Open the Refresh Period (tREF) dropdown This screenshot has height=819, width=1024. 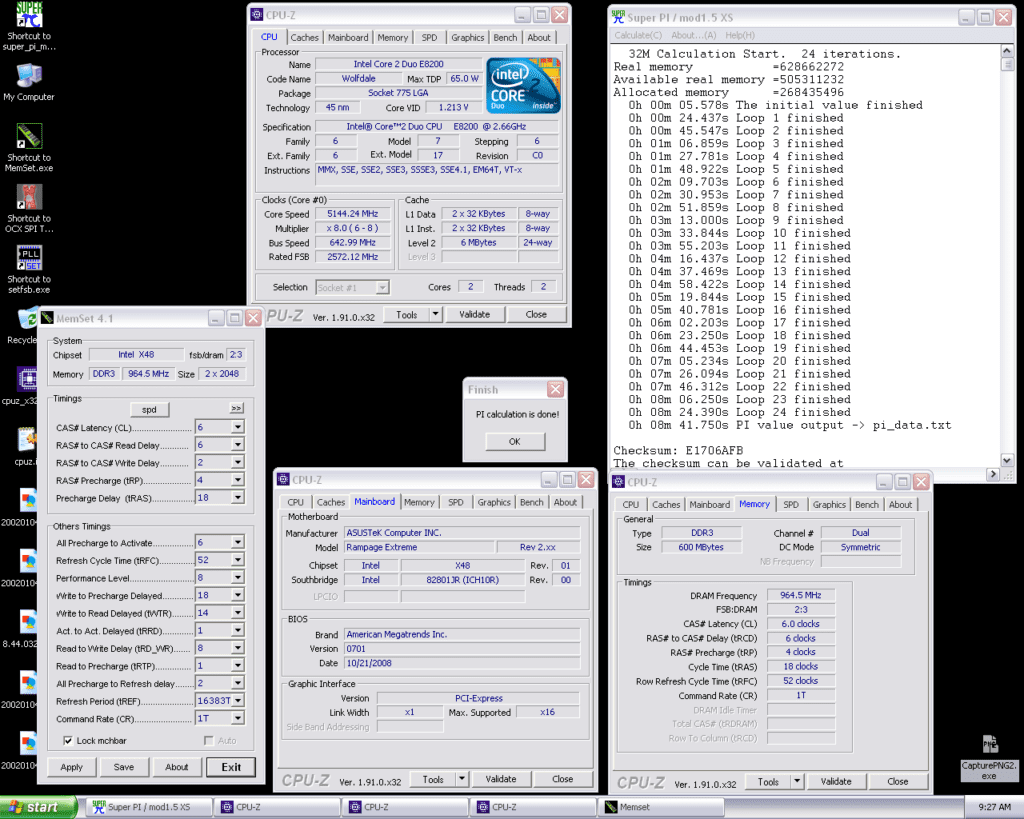pyautogui.click(x=238, y=701)
